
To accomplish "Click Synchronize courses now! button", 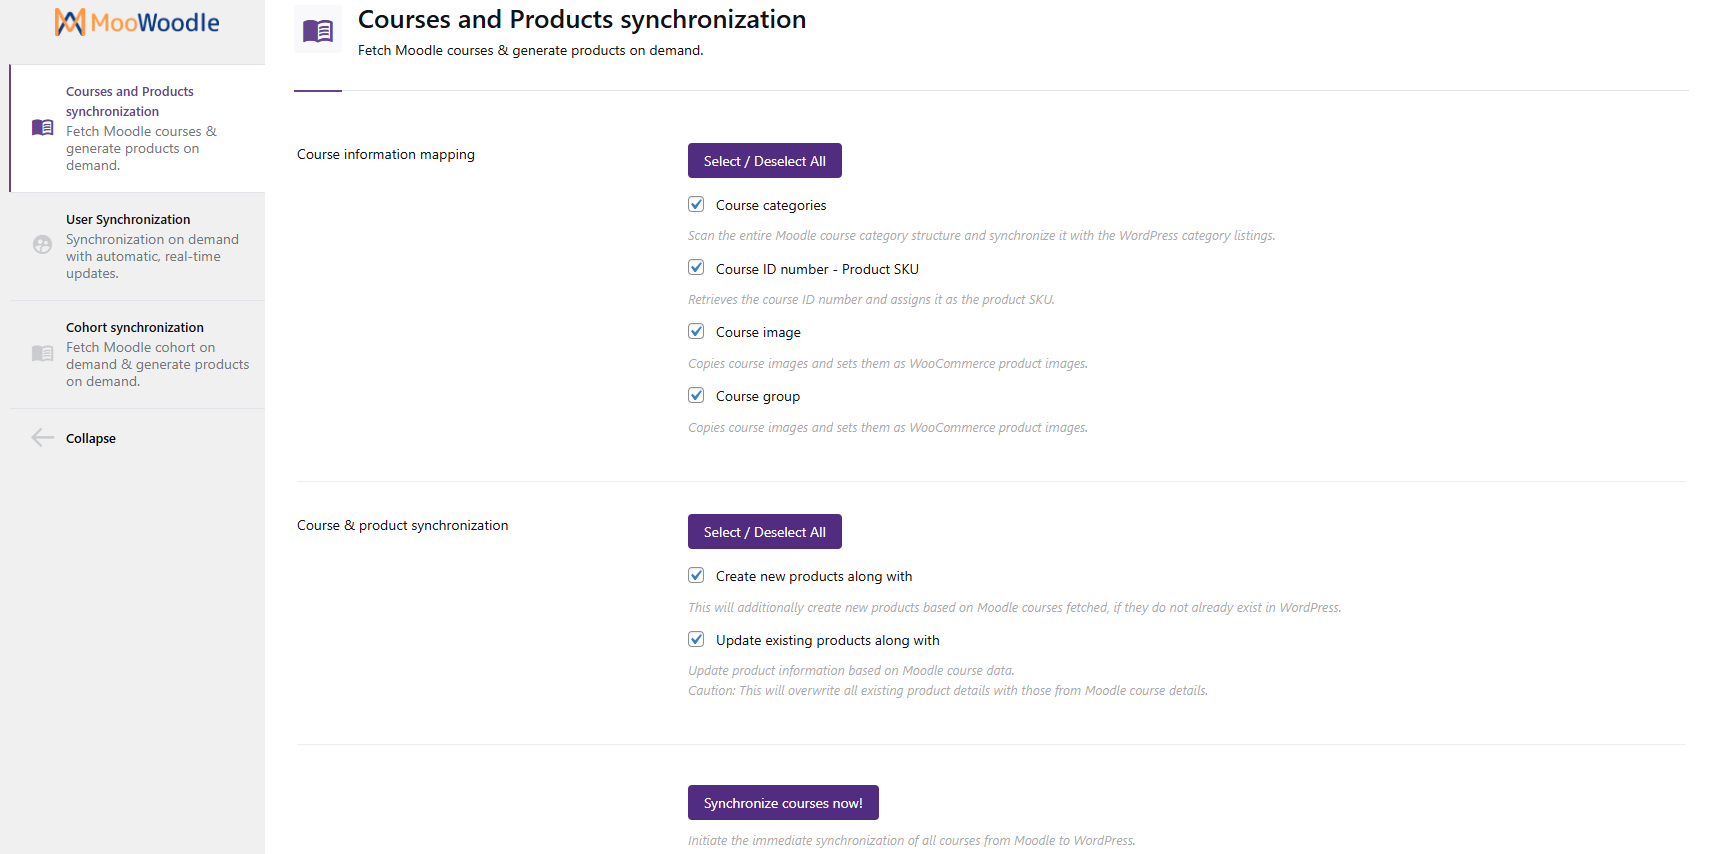I will [x=783, y=803].
